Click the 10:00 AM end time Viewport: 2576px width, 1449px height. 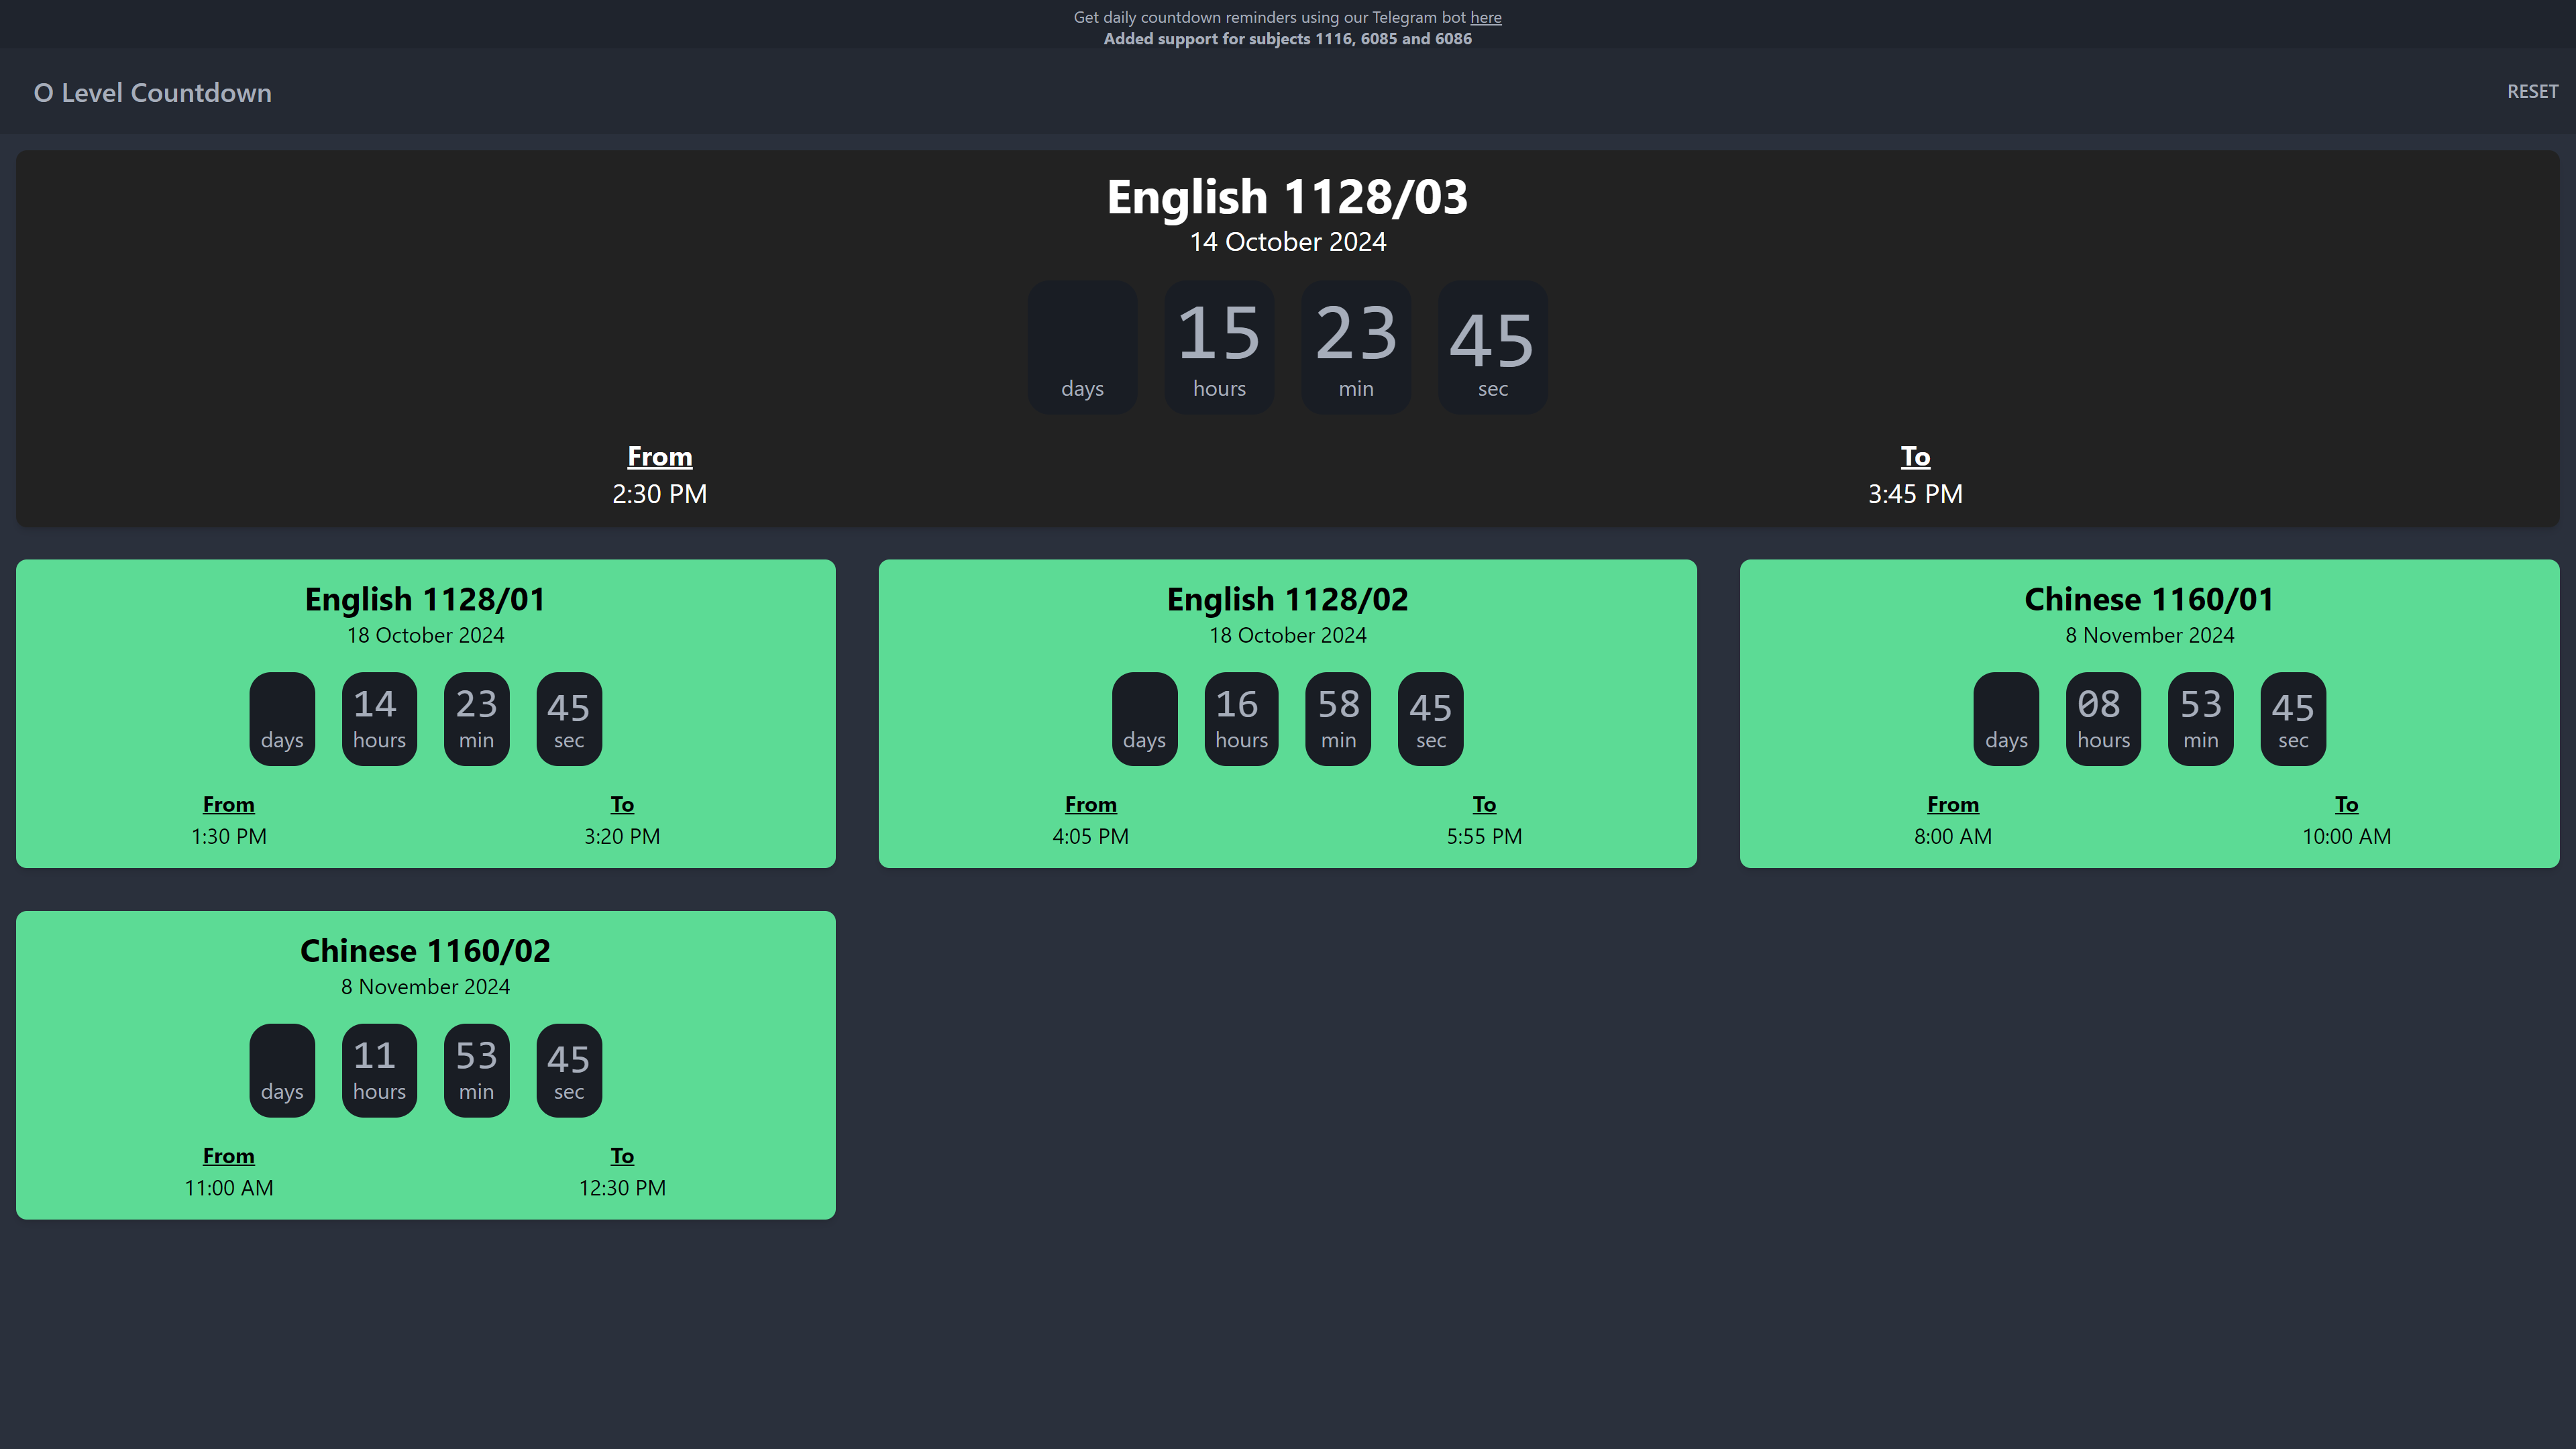[2346, 837]
